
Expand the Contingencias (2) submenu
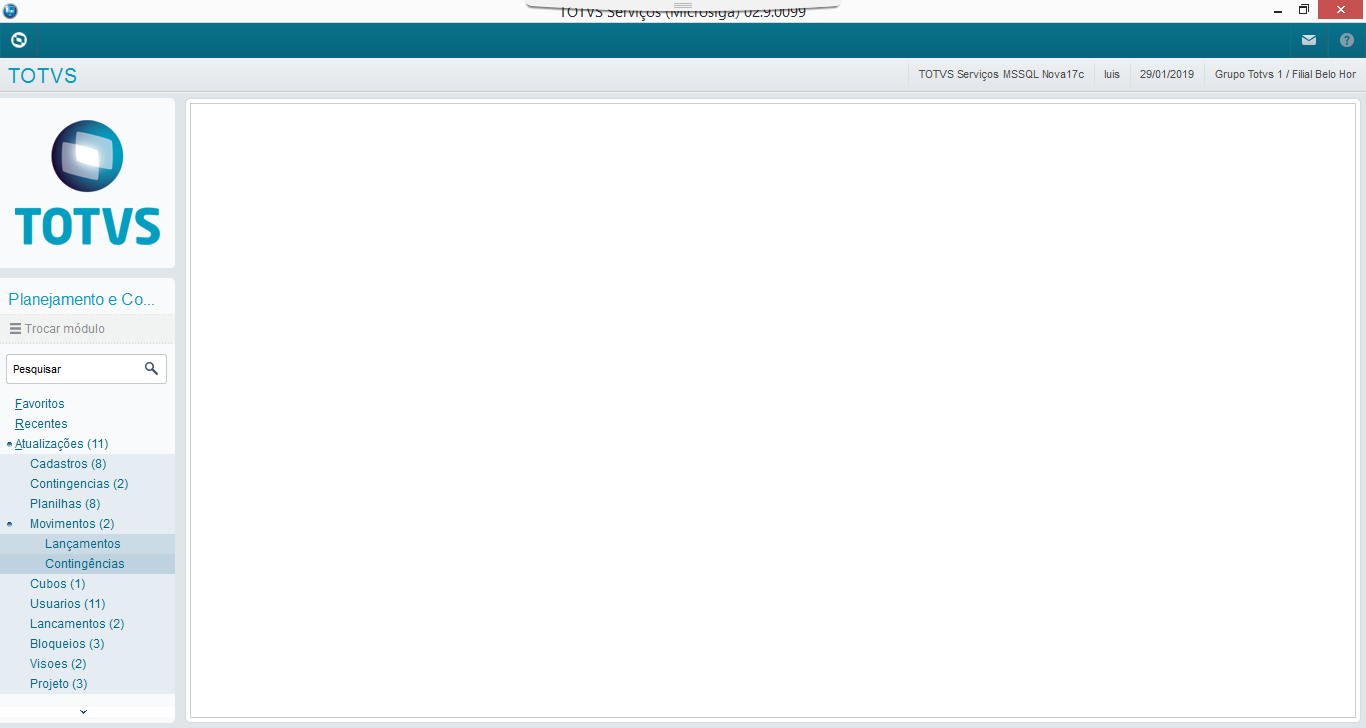[x=79, y=484]
